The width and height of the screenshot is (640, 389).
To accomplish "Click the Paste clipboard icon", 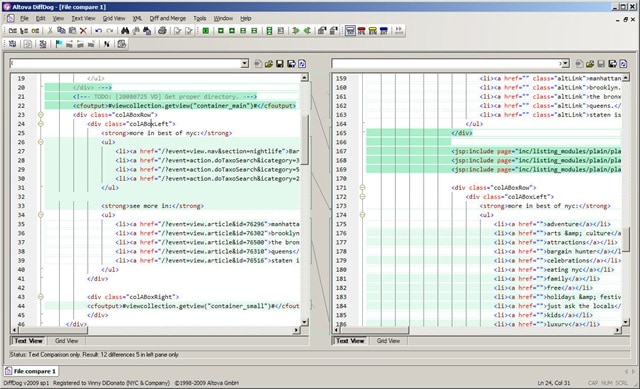I will click(x=72, y=31).
